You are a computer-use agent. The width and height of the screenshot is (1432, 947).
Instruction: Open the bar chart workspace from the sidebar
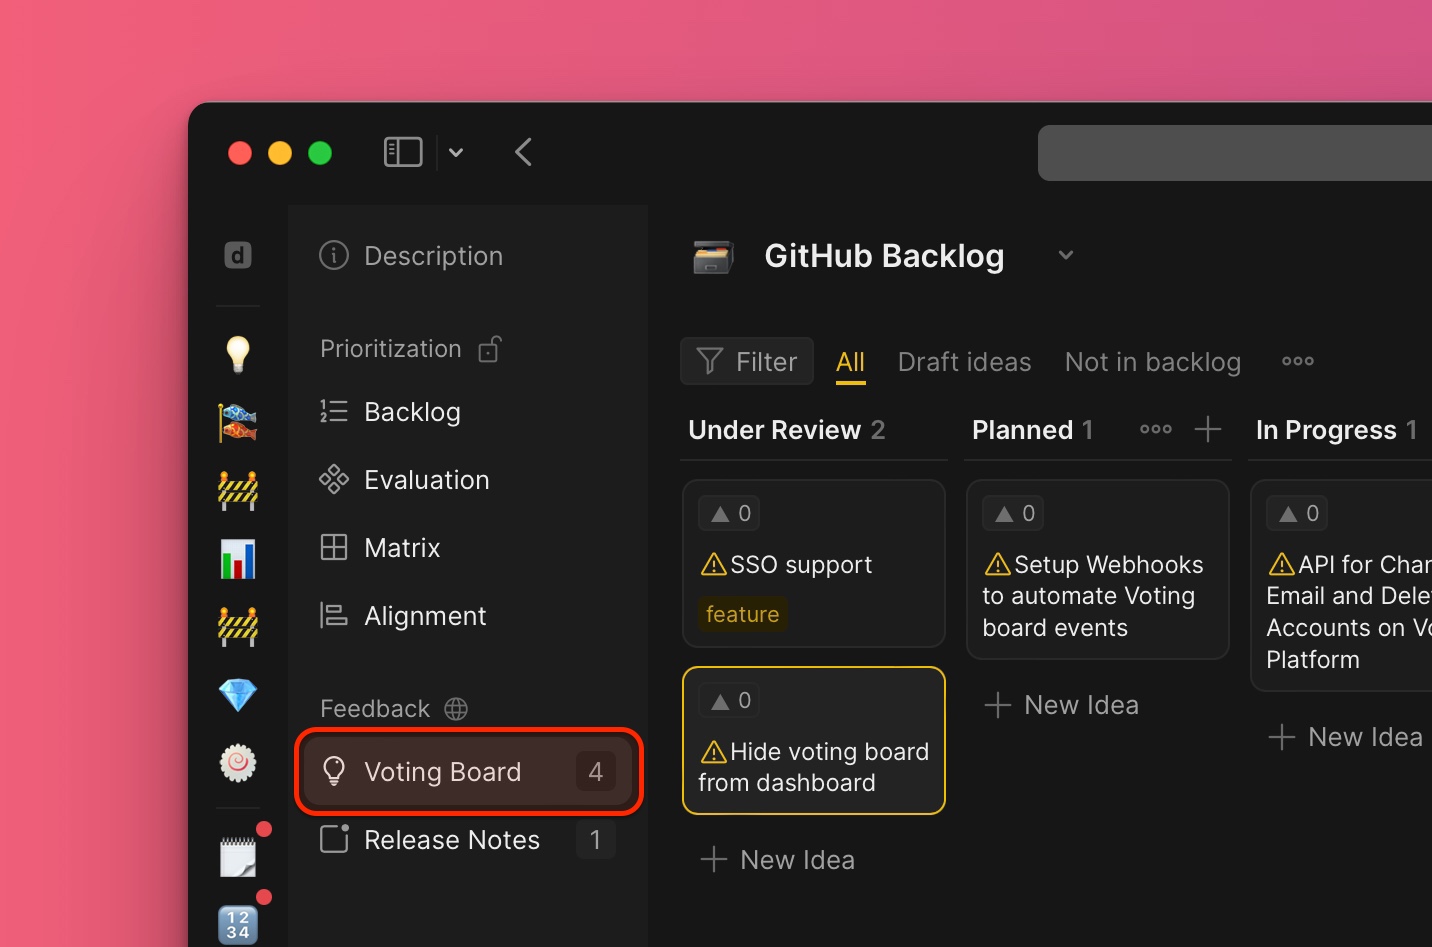[x=238, y=559]
